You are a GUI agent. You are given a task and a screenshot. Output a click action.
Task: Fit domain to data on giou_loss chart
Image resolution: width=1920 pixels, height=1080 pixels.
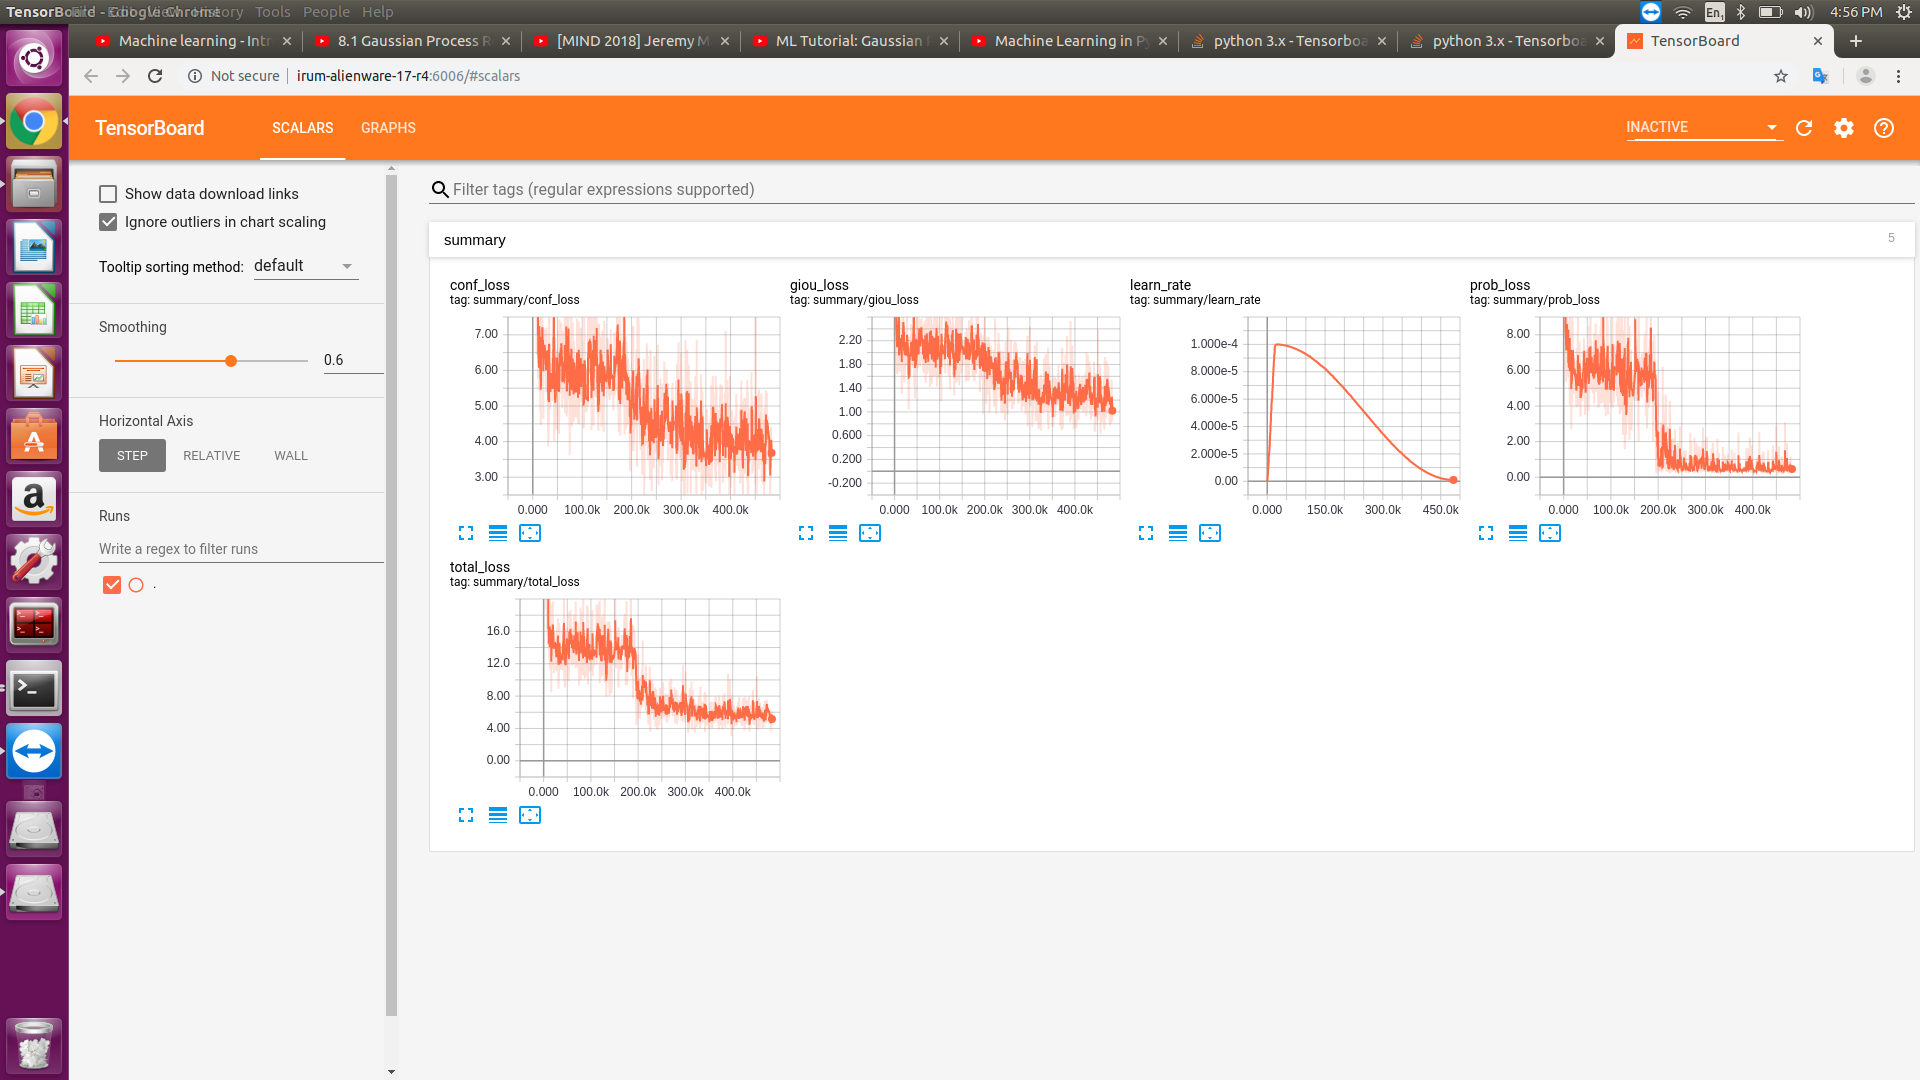click(870, 533)
